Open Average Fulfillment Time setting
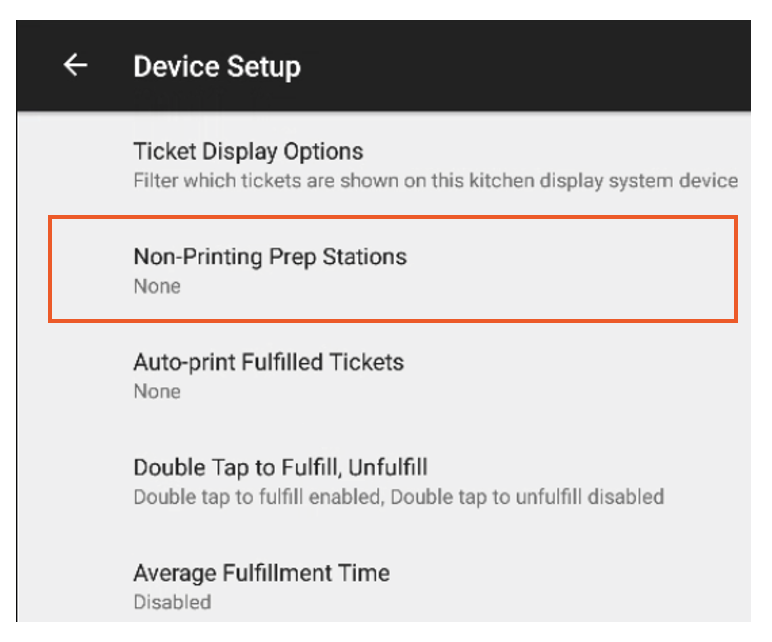Image resolution: width=772 pixels, height=642 pixels. pos(261,573)
